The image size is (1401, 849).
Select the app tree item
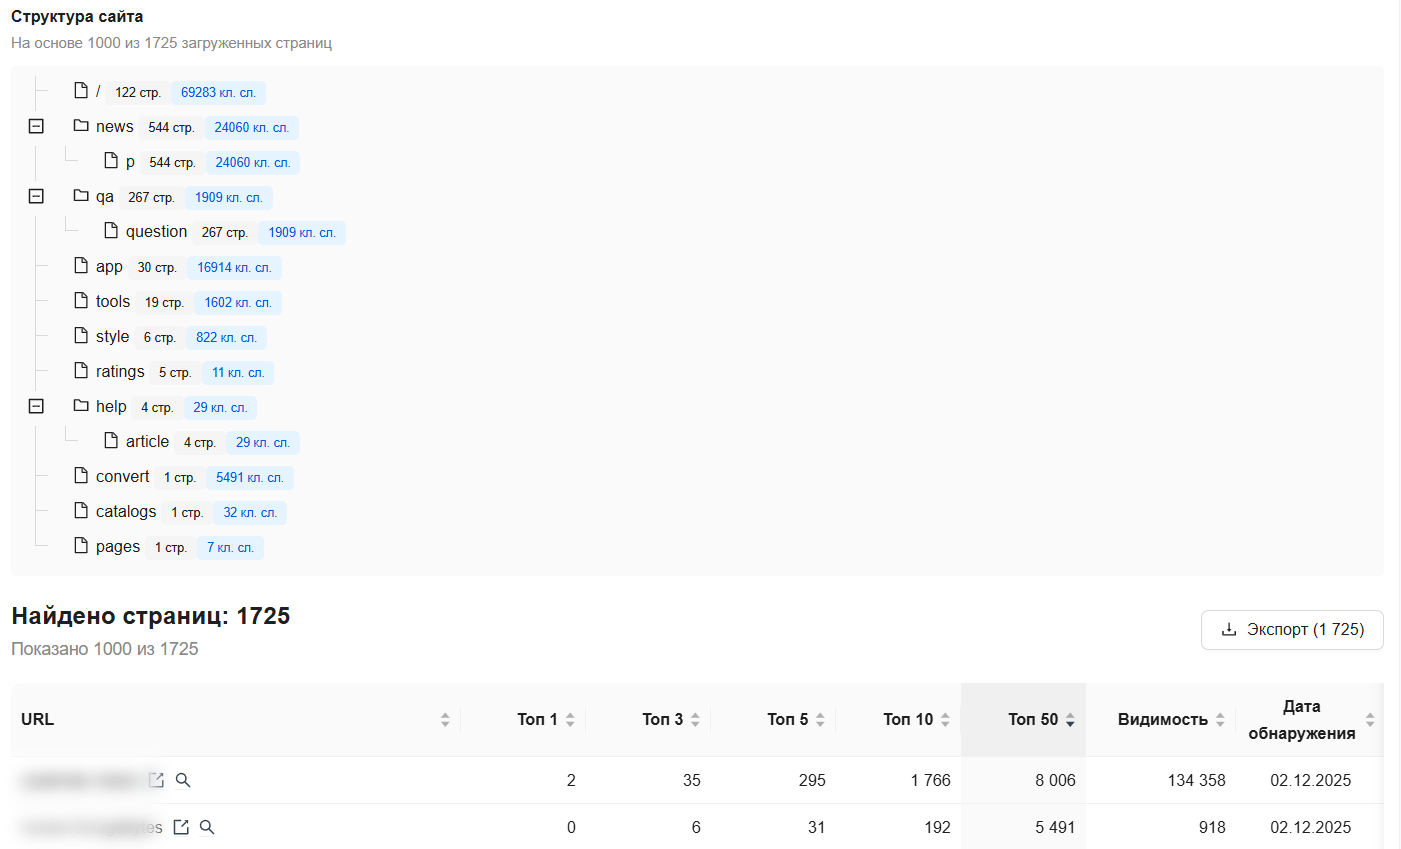[x=109, y=267]
